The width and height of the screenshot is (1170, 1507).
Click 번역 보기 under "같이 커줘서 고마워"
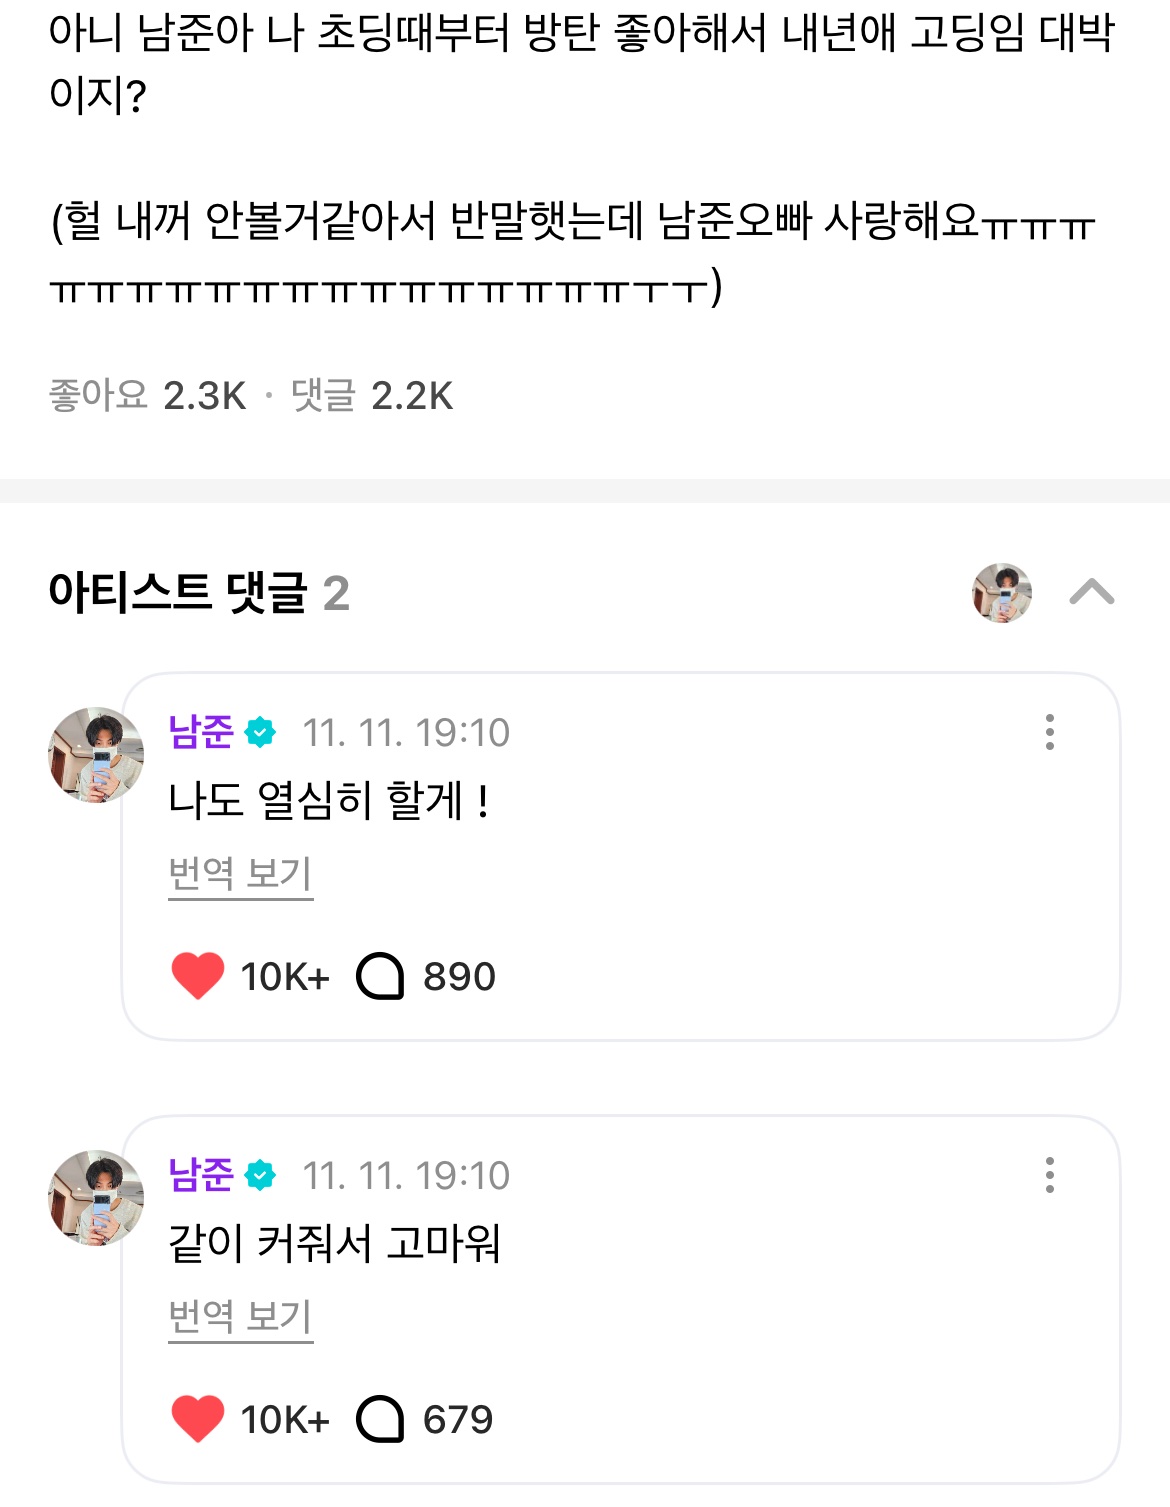(240, 1317)
